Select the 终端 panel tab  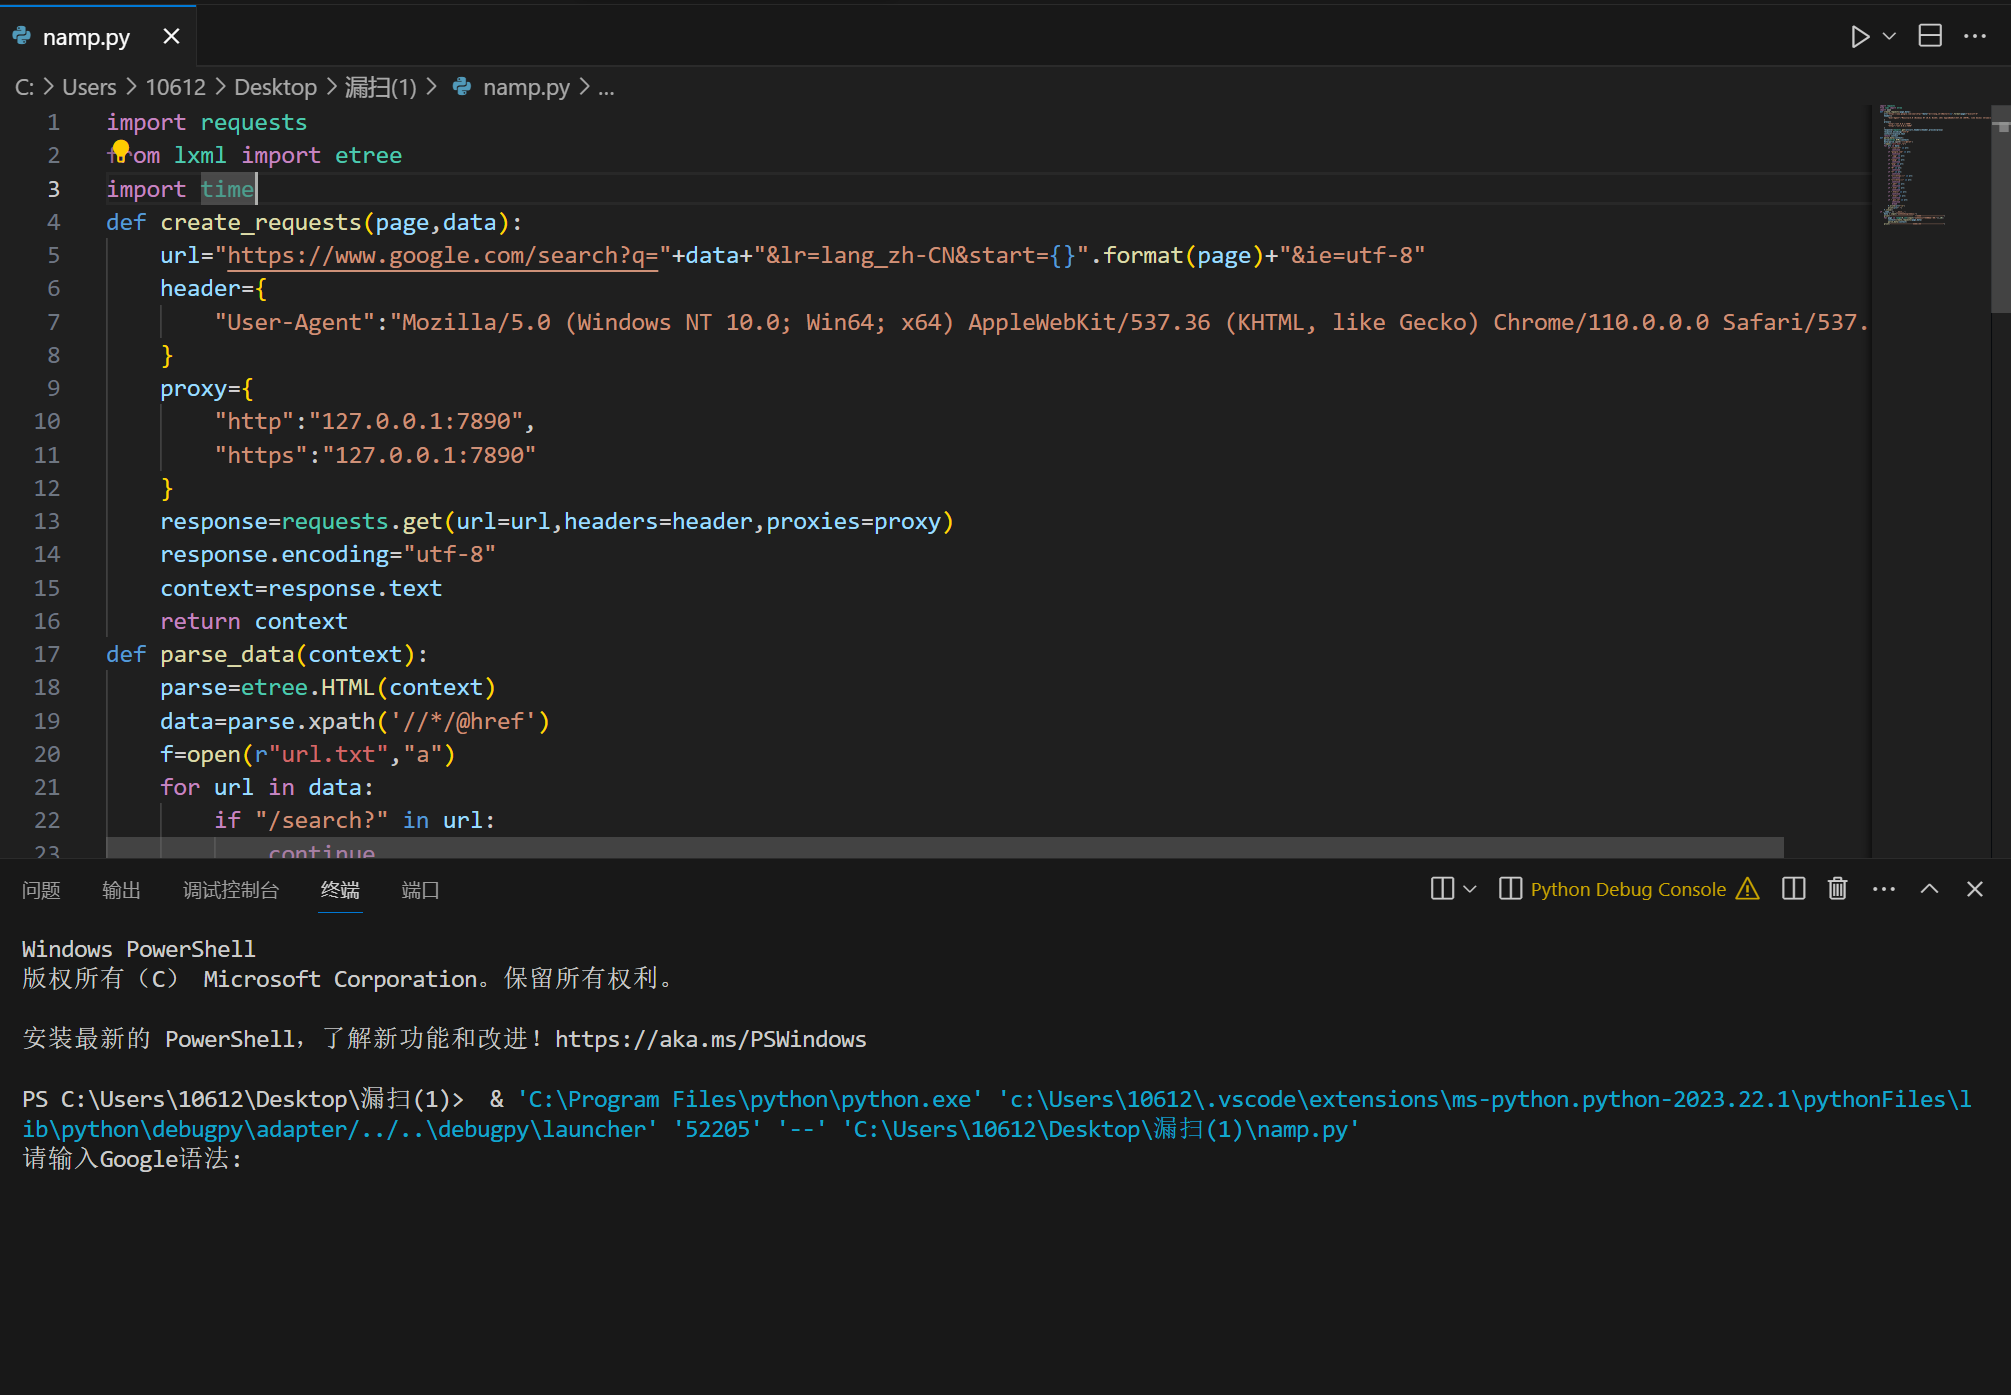point(340,890)
